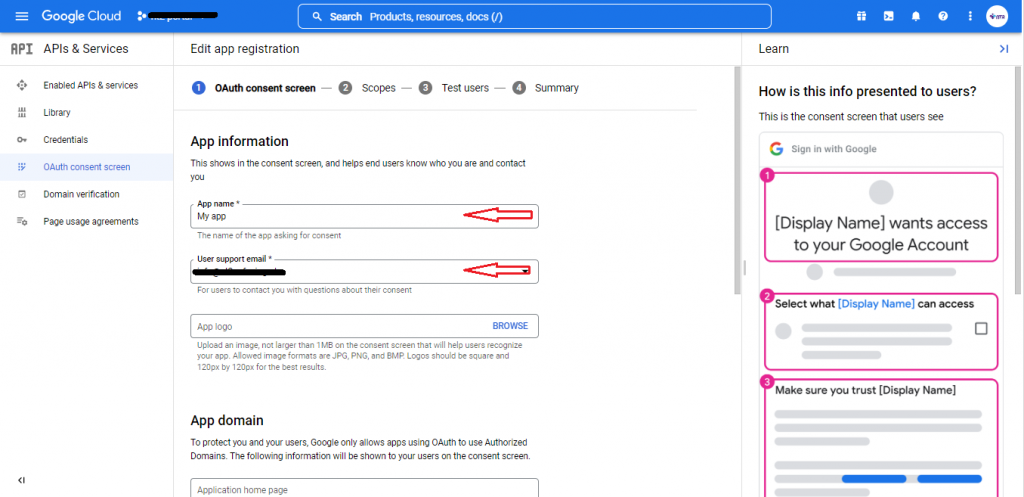Open the help question mark icon
The image size is (1024, 497).
[x=943, y=16]
